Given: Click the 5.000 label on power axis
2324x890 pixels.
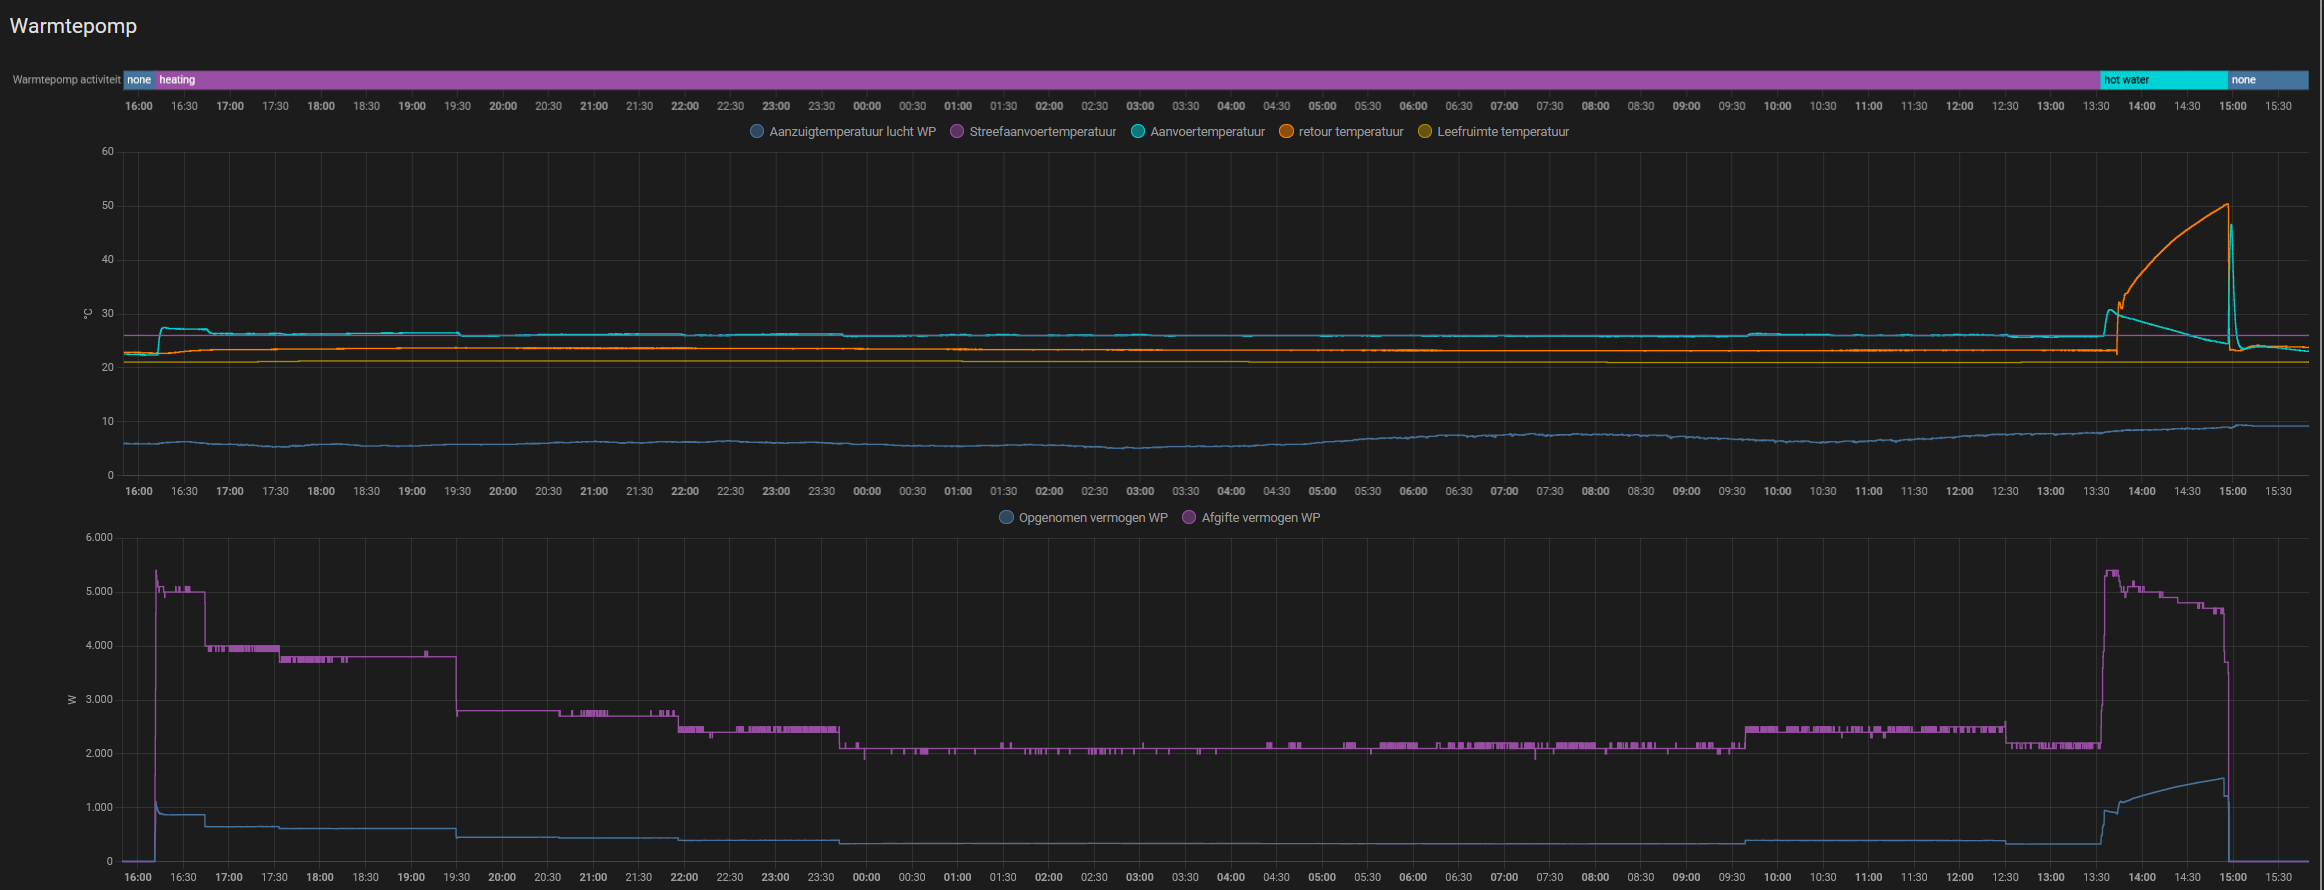Looking at the screenshot, I should click(100, 592).
